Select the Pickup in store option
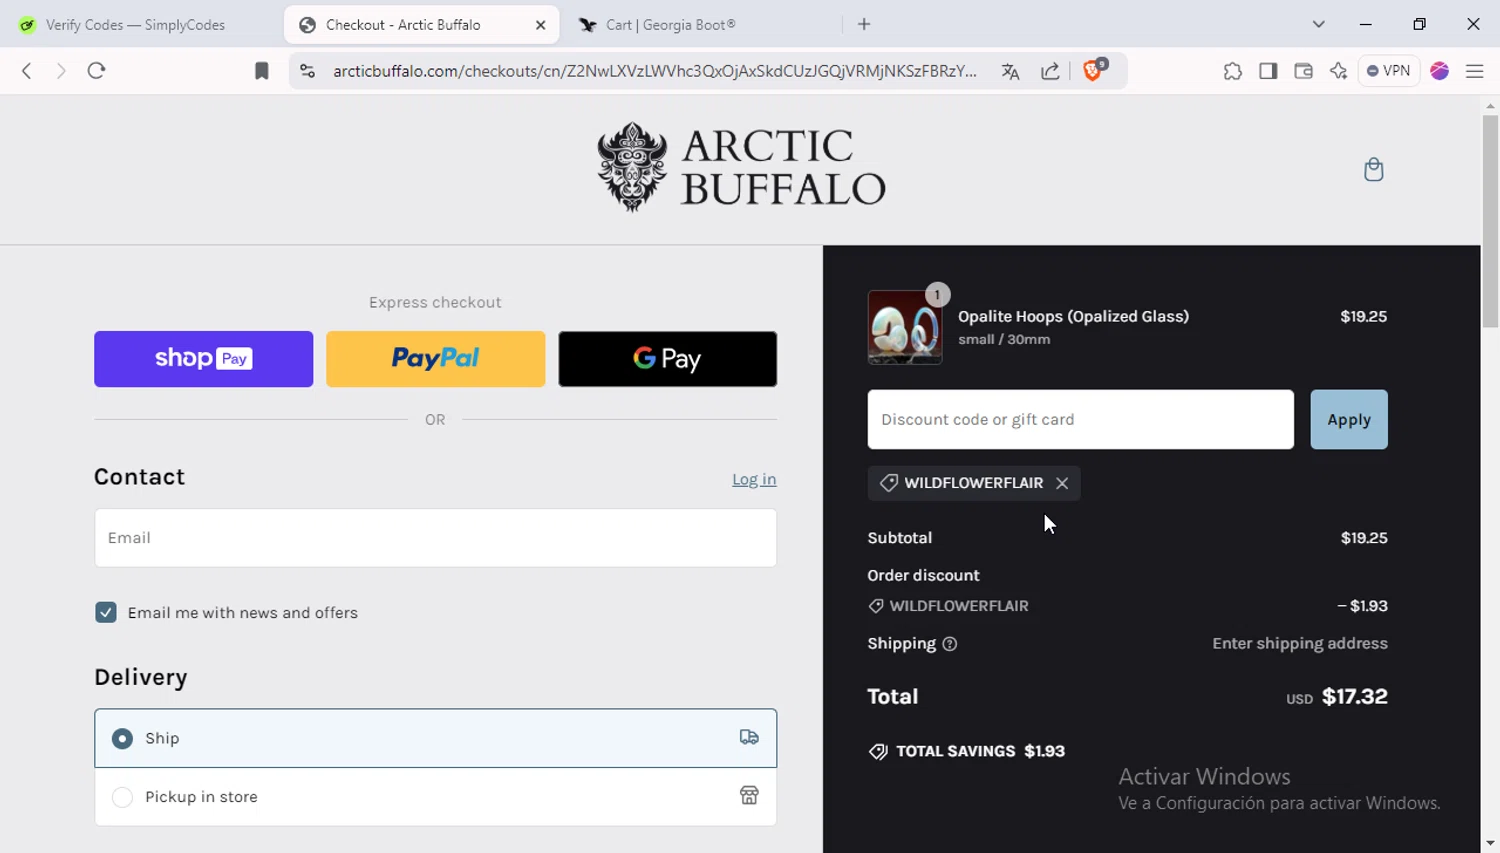The width and height of the screenshot is (1500, 853). (435, 797)
